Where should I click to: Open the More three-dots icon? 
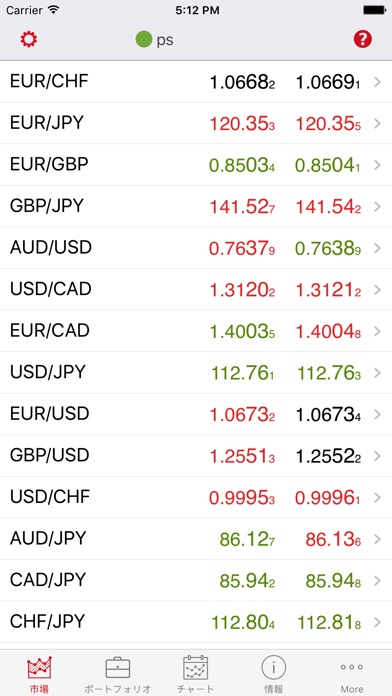tap(352, 667)
